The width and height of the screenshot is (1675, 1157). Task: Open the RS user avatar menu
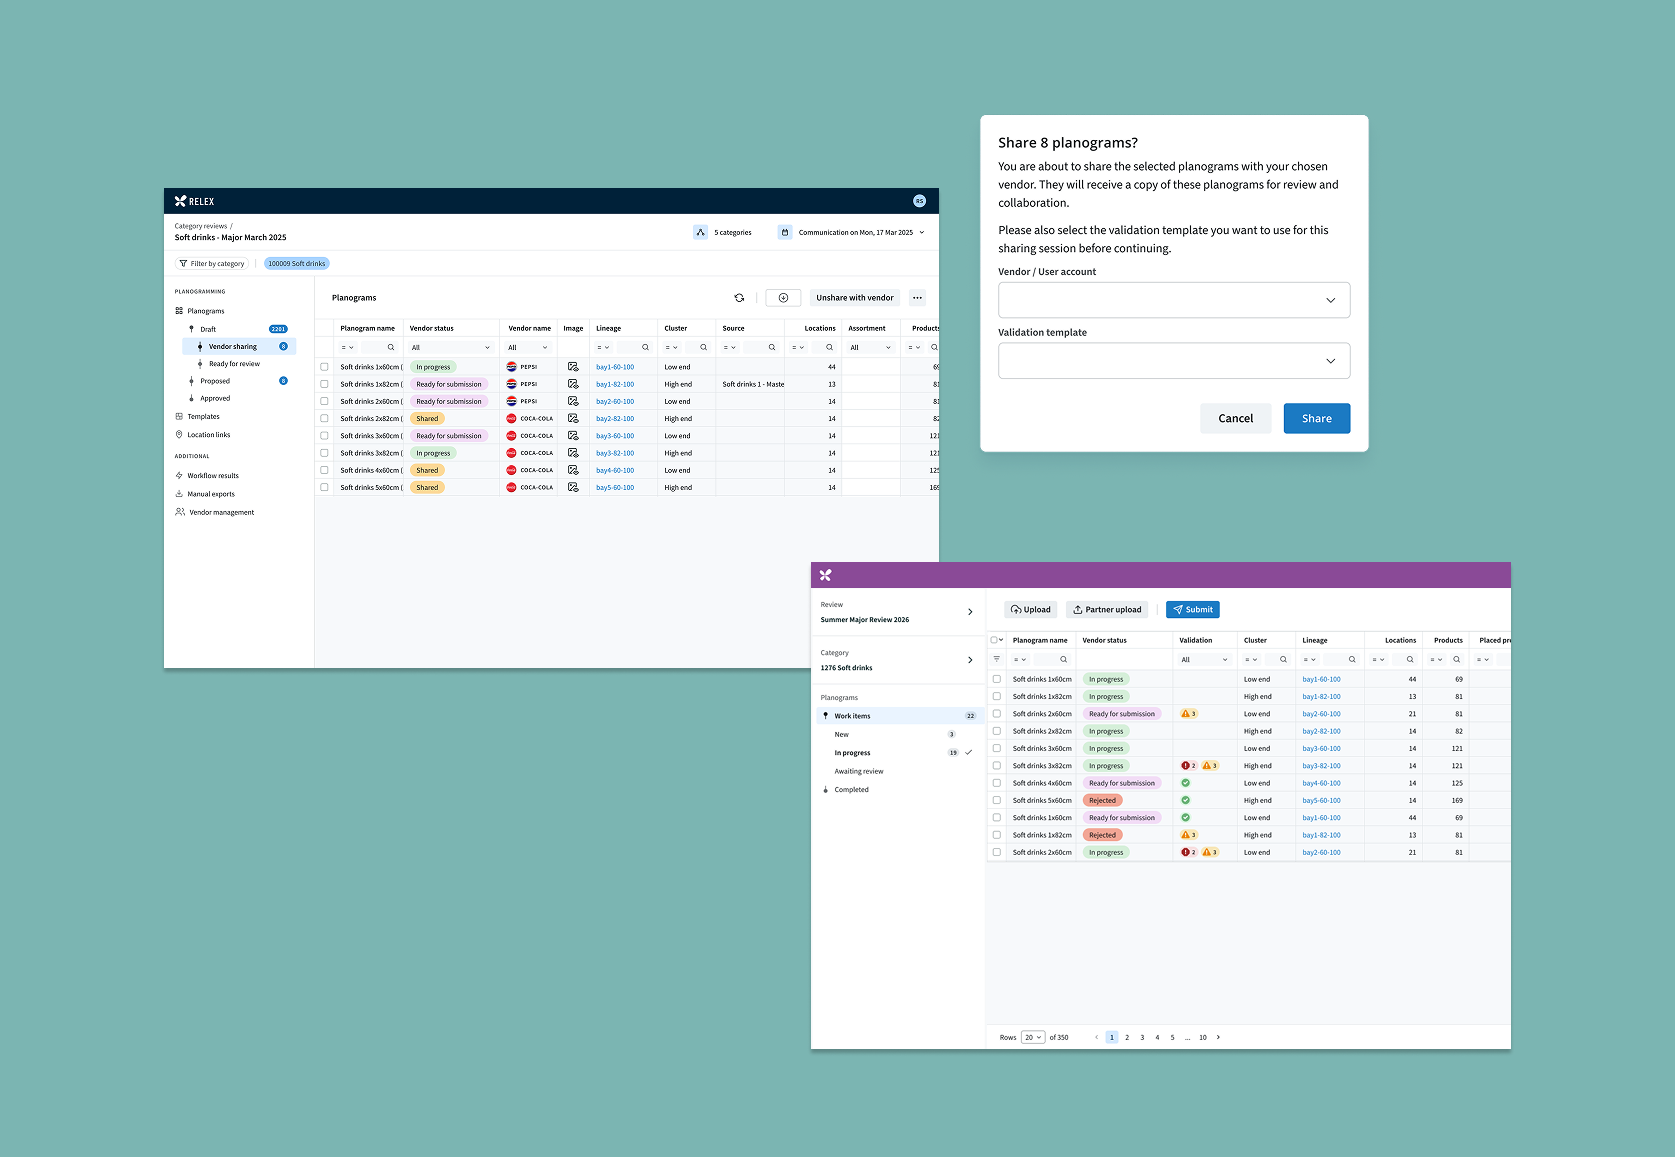[x=919, y=201]
